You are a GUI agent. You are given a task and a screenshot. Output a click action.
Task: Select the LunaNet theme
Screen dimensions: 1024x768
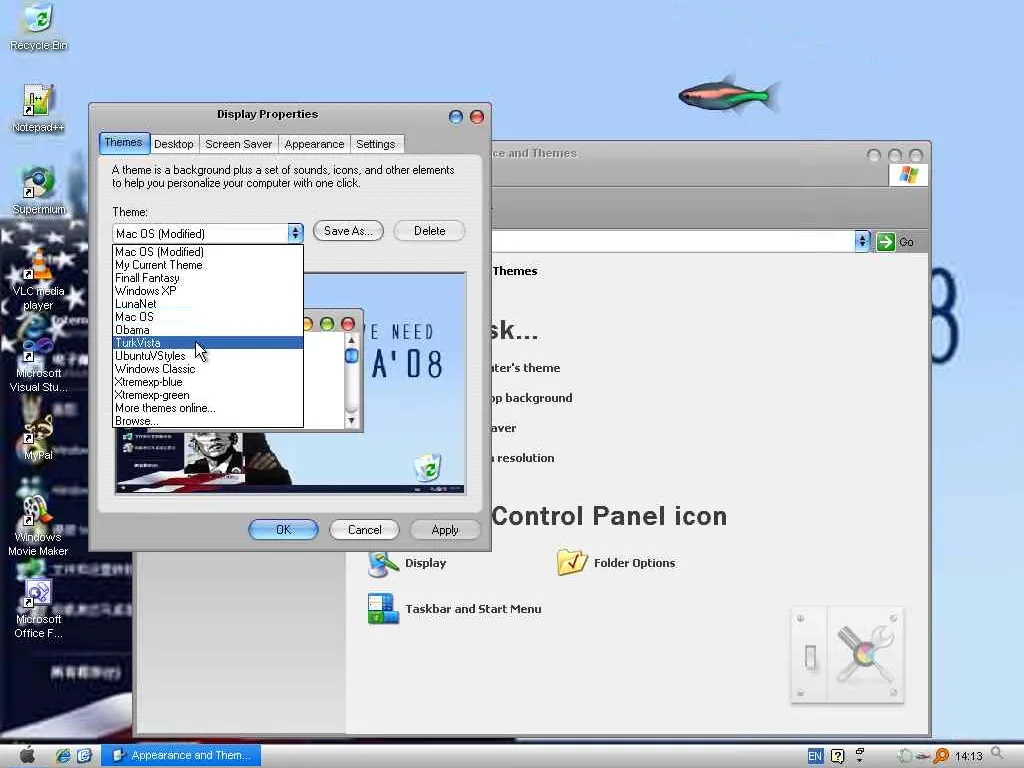tap(208, 304)
